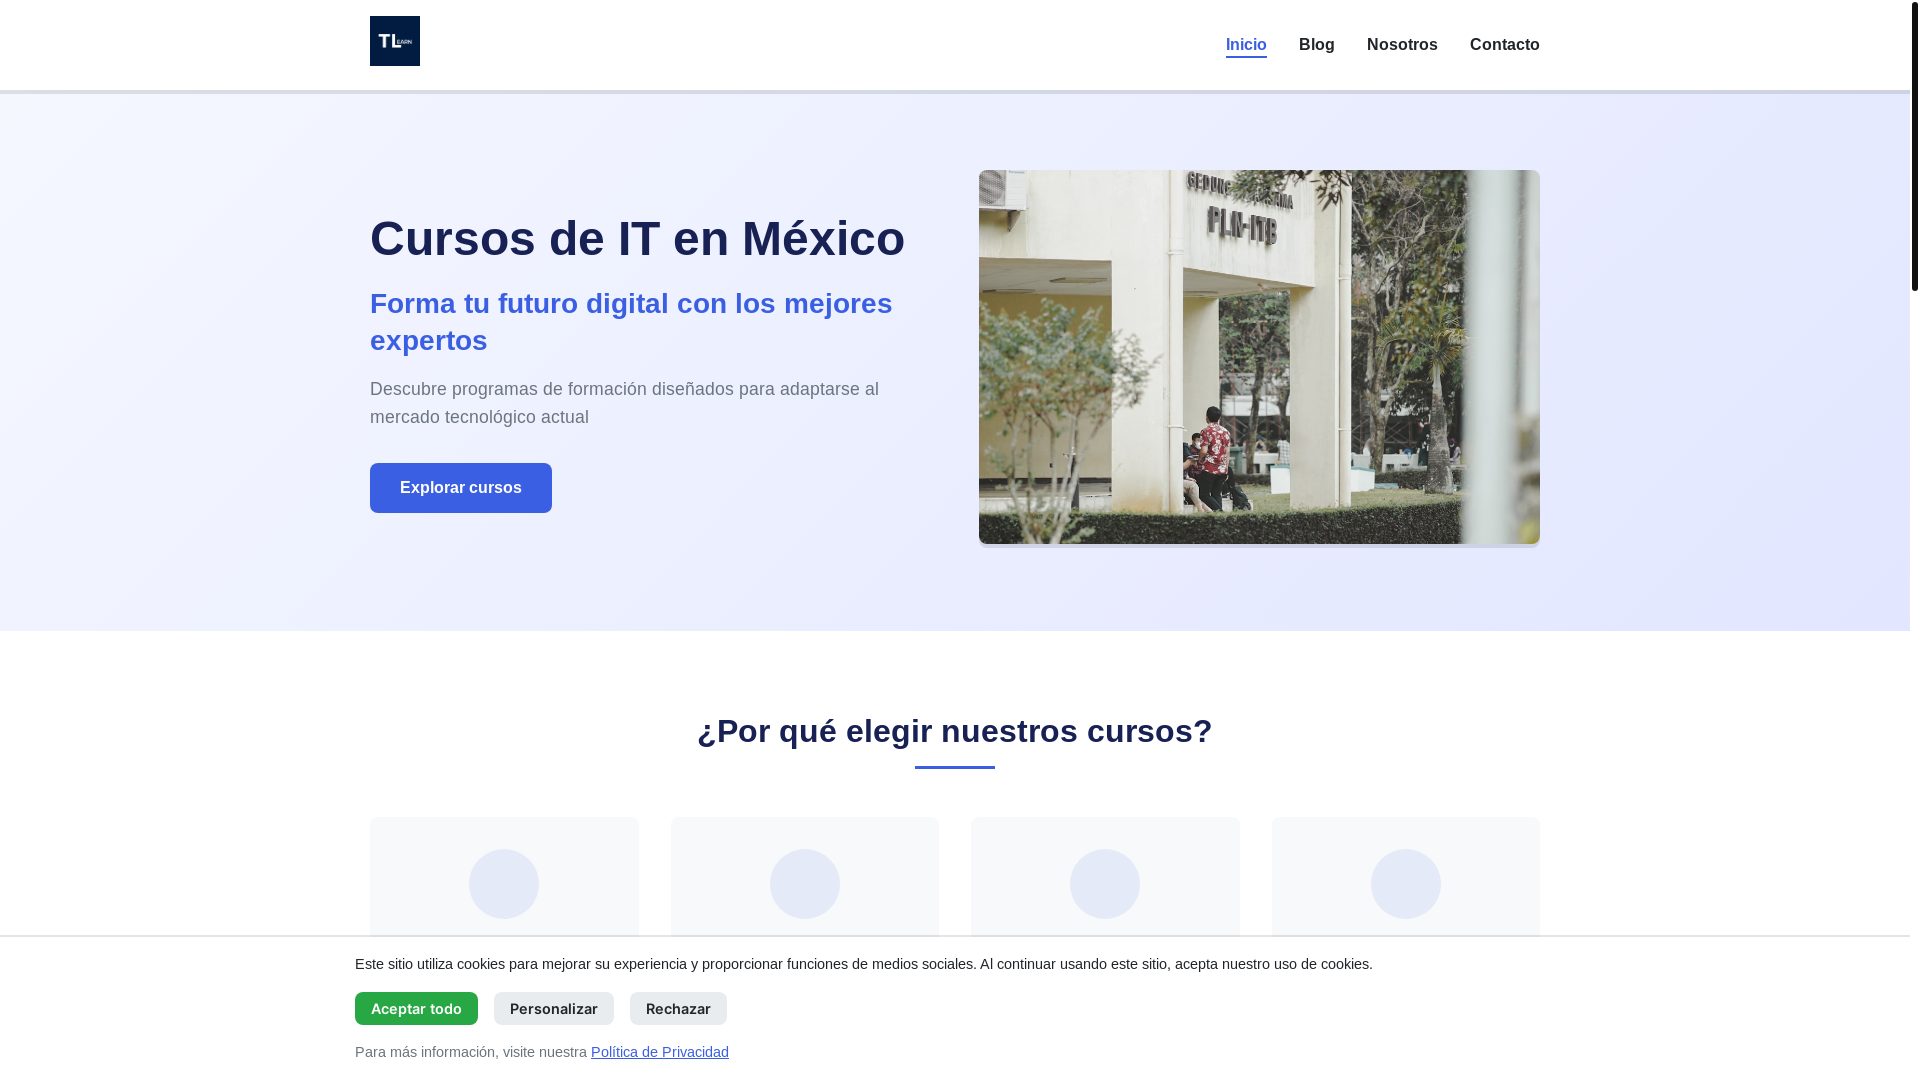Accept all cookies with Aceptar todo
Image resolution: width=1920 pixels, height=1080 pixels.
[416, 1008]
